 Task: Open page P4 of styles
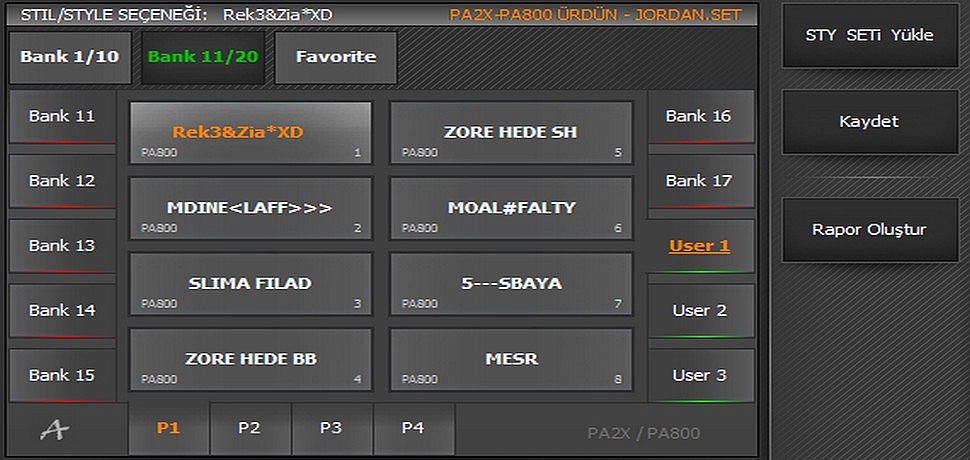coord(413,428)
